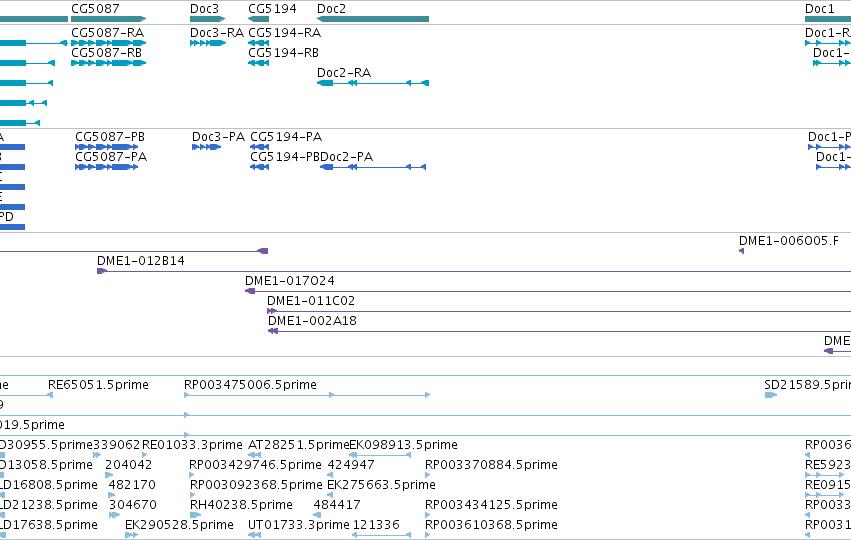
Task: Select the Doc2 gene bar
Action: pyautogui.click(x=373, y=19)
